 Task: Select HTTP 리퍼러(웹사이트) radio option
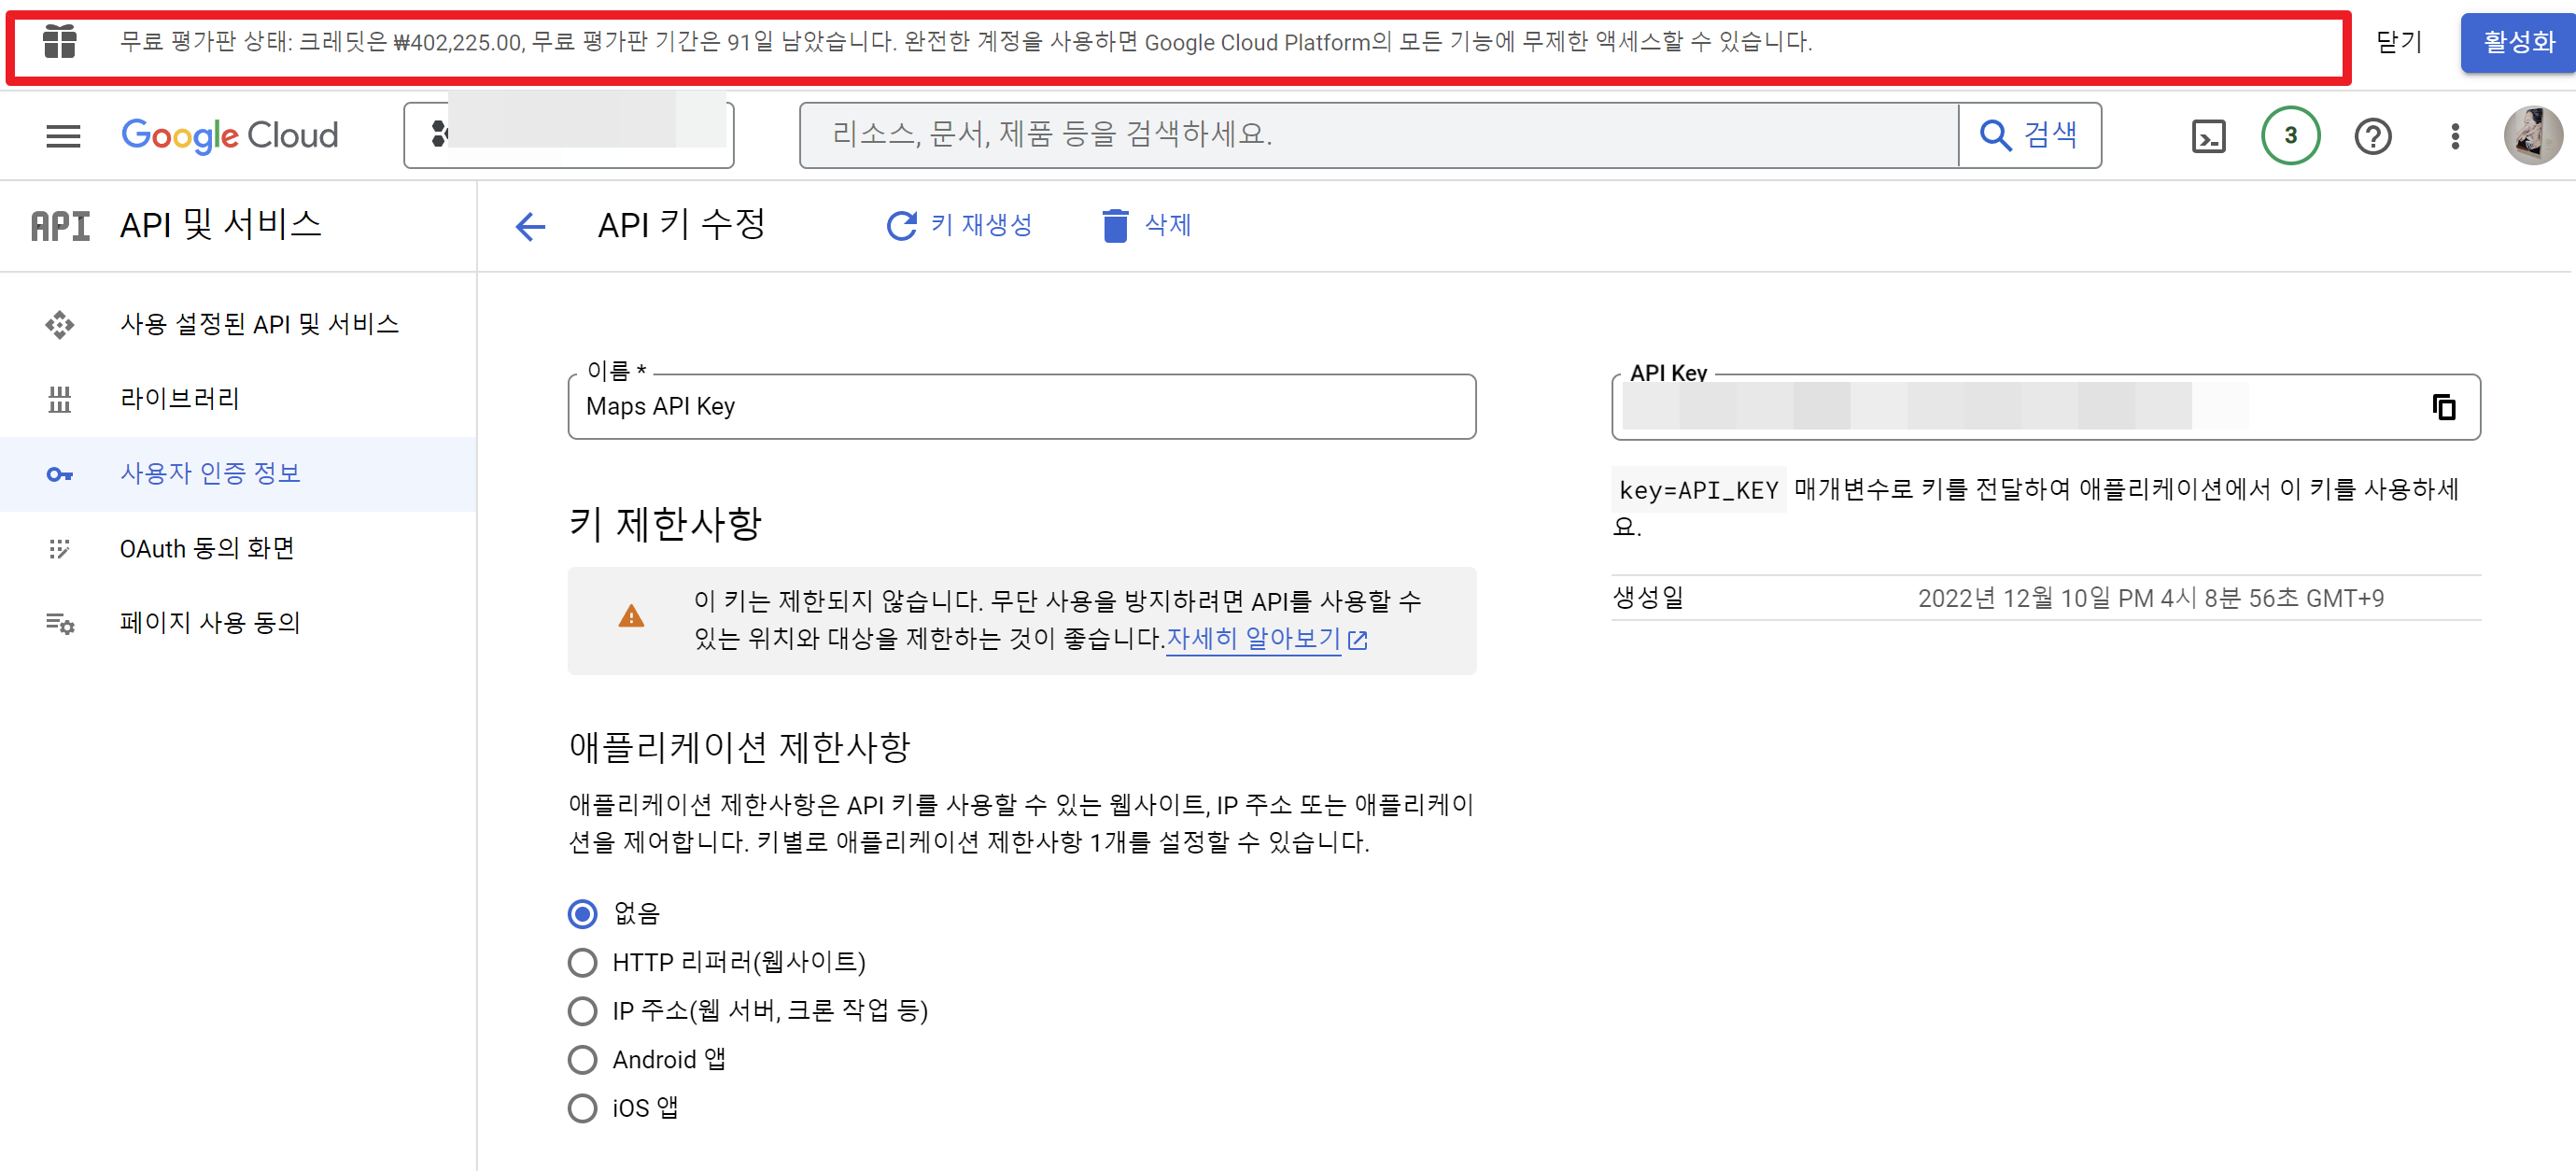point(582,962)
